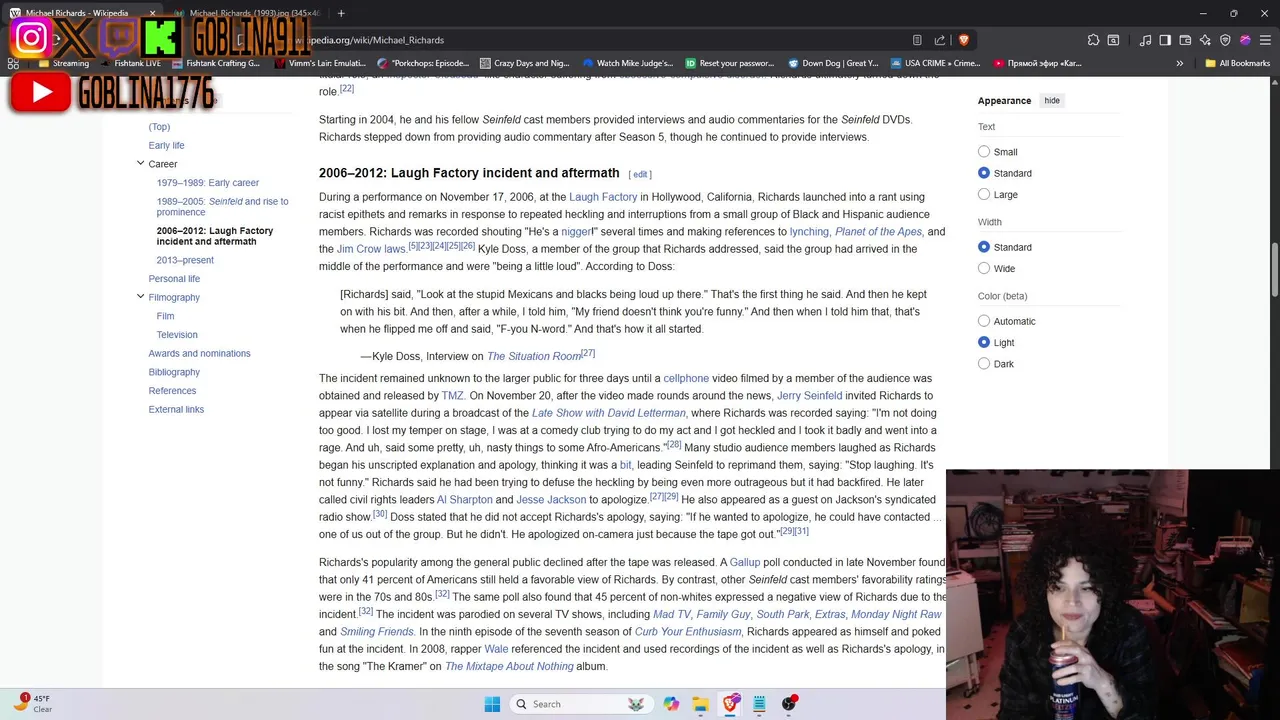Click the Brave Shields lion icon
This screenshot has height=720, width=1280.
[964, 40]
